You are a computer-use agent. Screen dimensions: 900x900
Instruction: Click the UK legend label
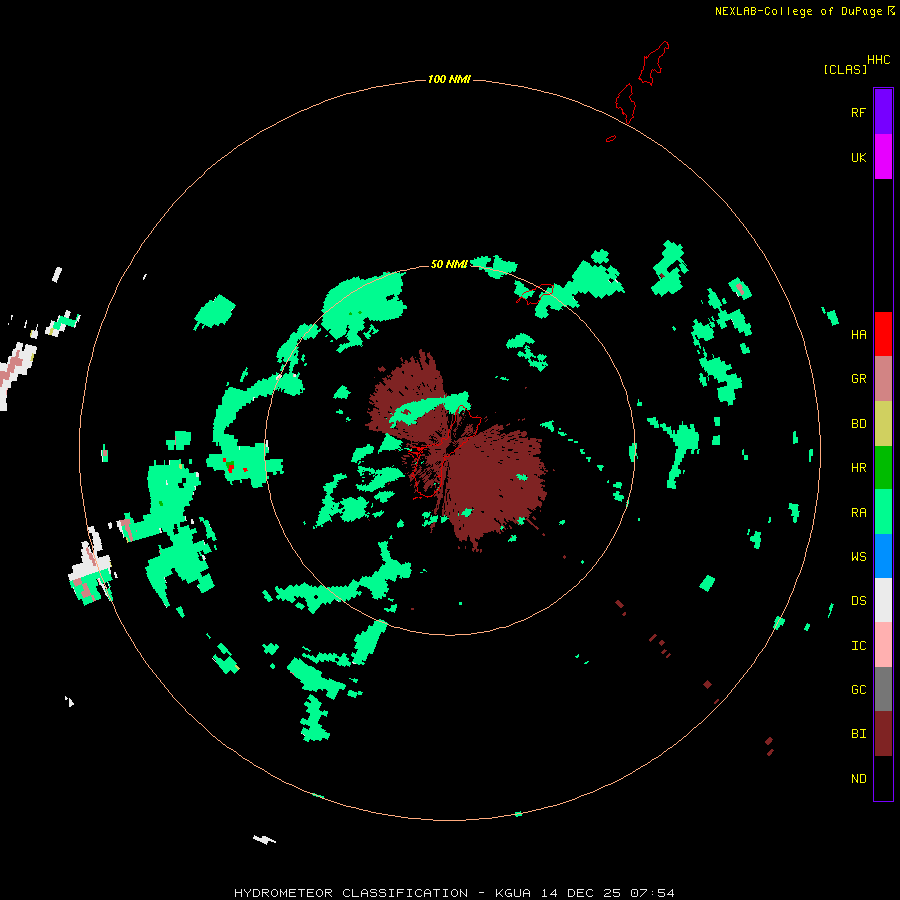[858, 157]
